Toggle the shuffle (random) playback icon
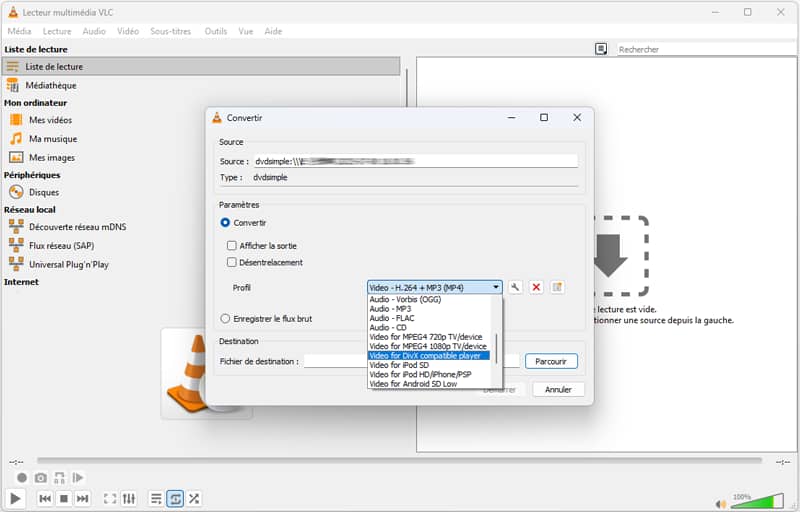 click(x=194, y=498)
